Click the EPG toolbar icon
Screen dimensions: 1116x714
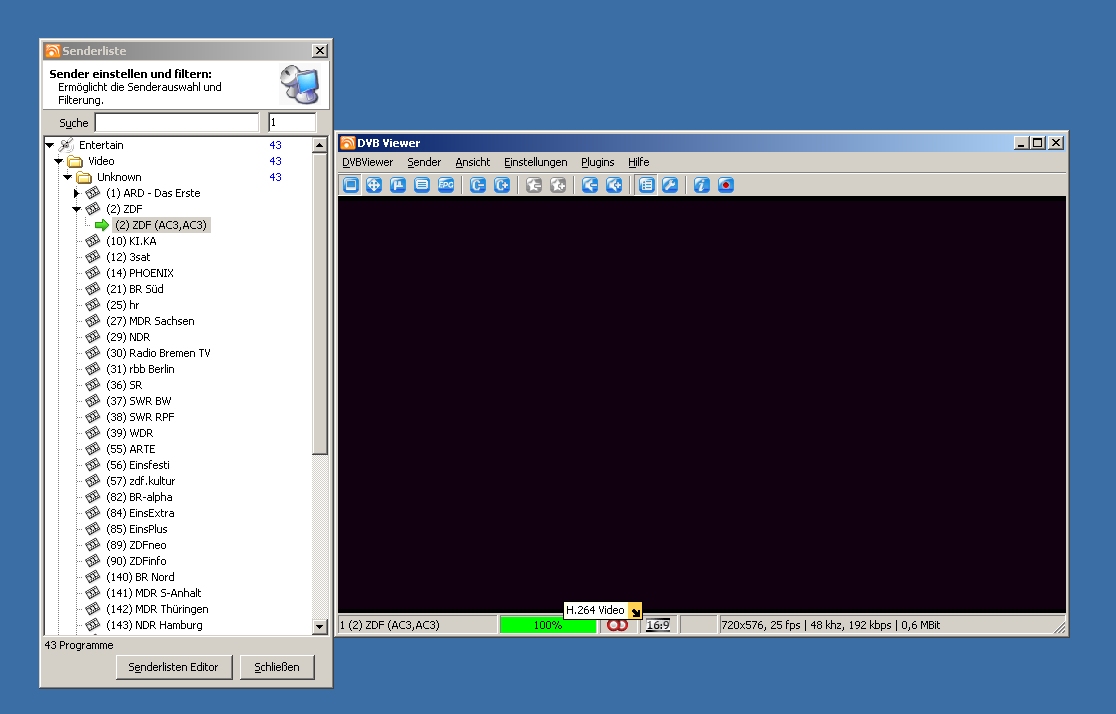[446, 185]
